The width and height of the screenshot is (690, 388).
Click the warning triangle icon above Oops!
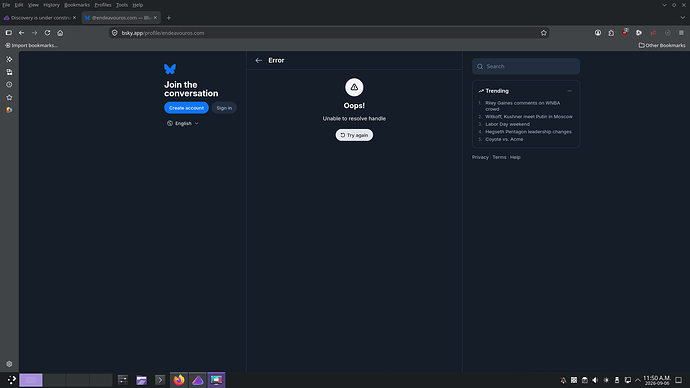(354, 87)
